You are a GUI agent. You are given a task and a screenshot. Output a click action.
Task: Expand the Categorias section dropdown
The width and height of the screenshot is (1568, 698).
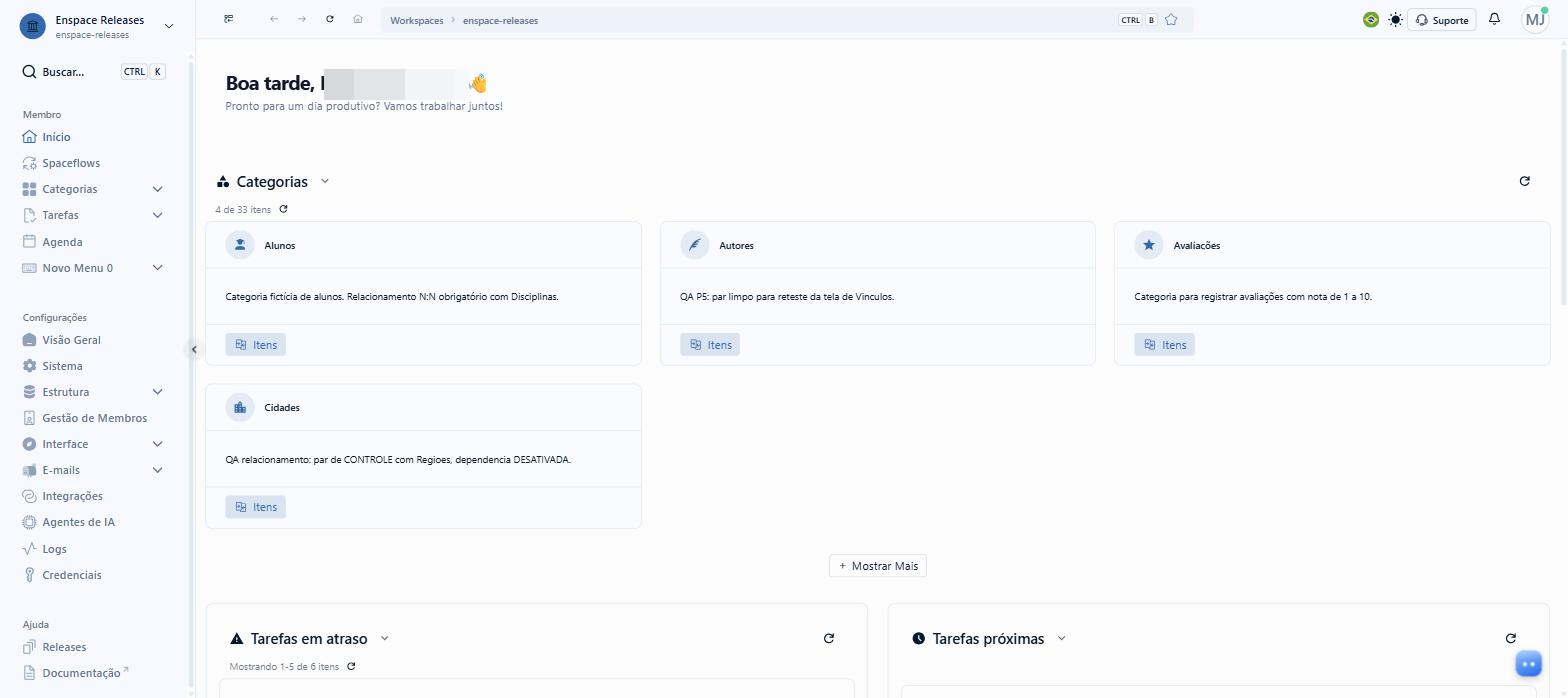point(325,181)
